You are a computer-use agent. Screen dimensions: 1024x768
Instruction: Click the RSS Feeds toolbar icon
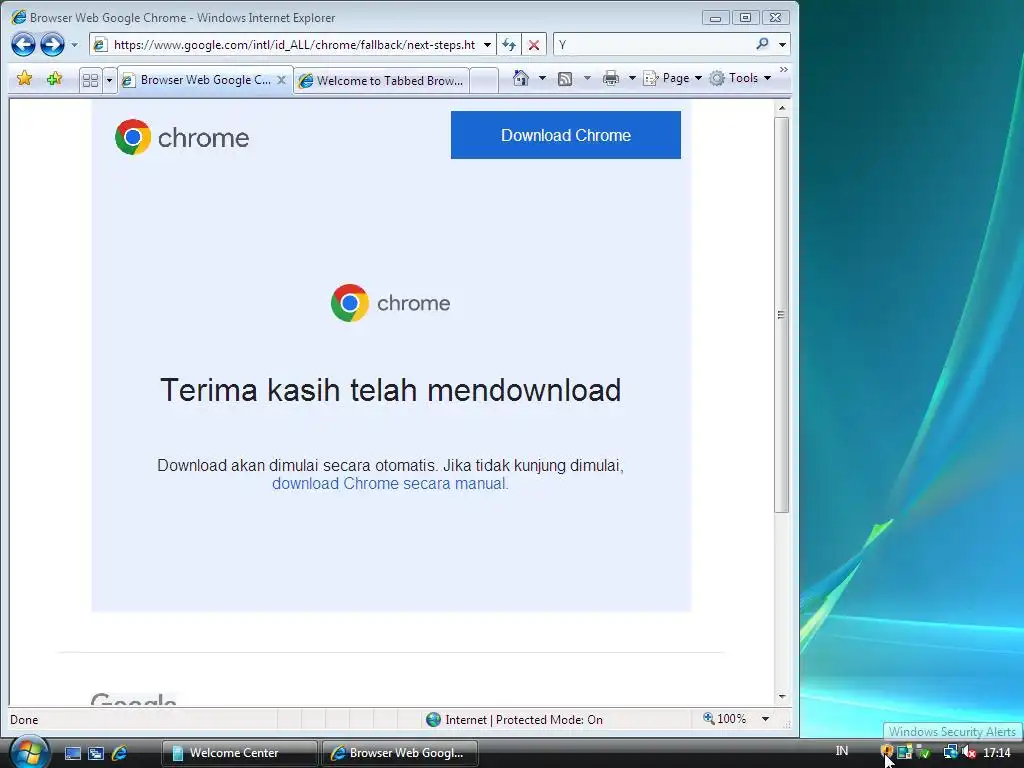566,79
